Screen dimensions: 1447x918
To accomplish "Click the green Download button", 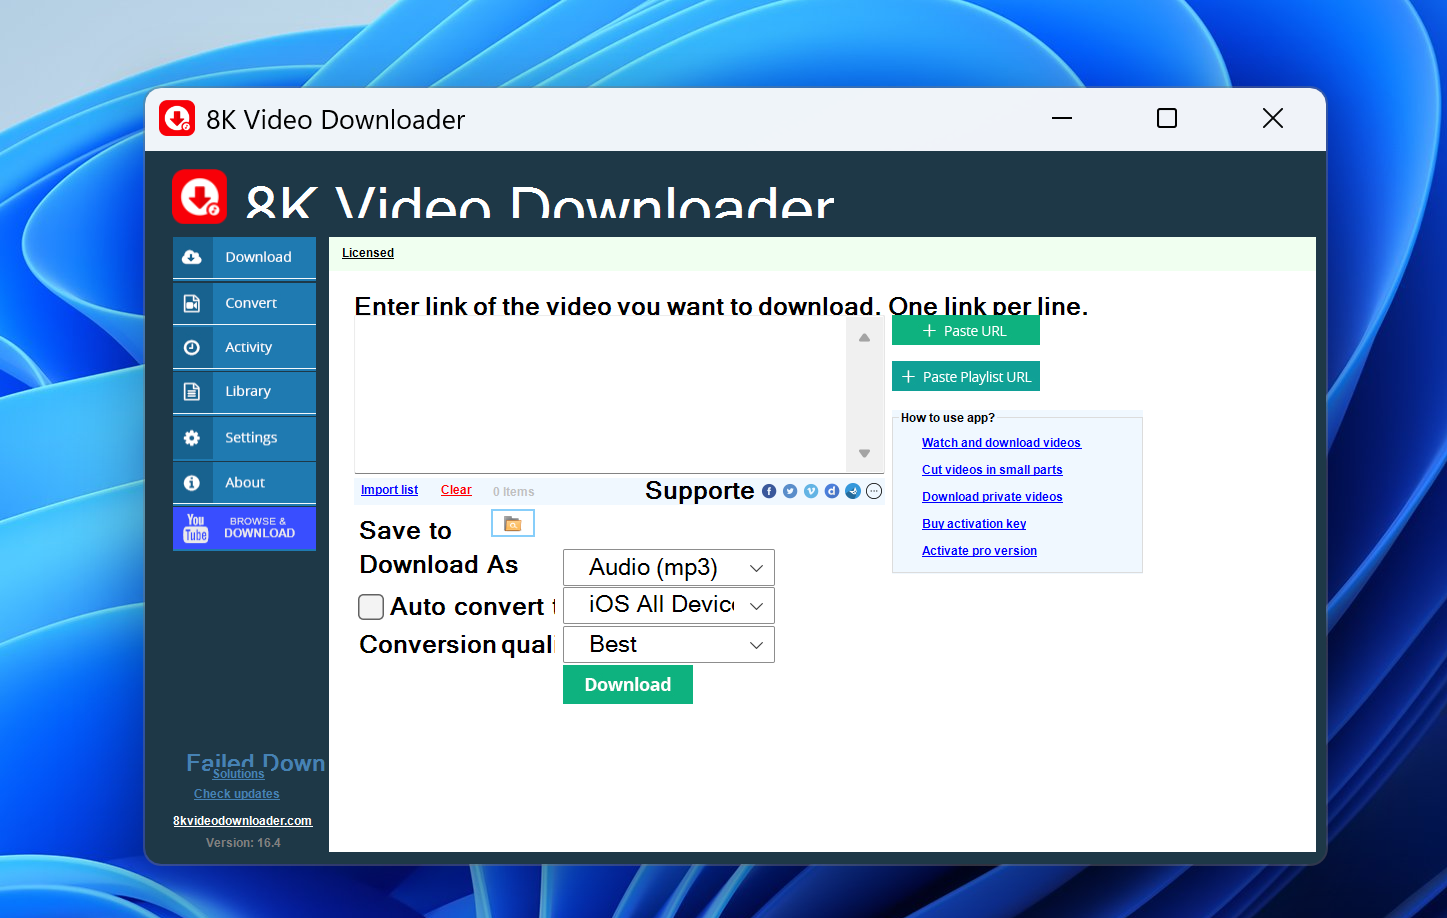I will [628, 685].
